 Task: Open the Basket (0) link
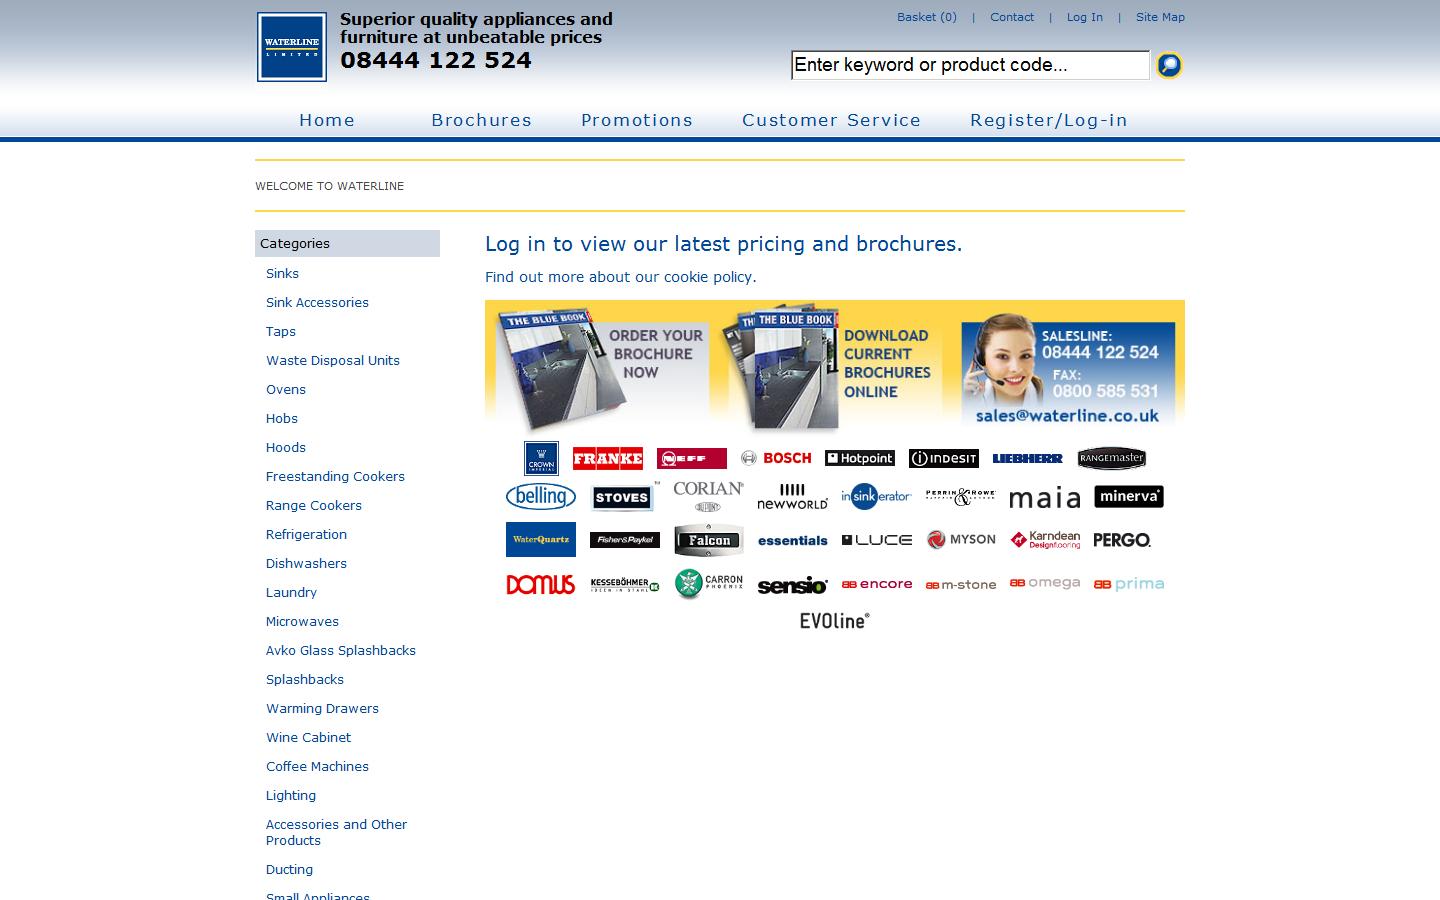926,17
